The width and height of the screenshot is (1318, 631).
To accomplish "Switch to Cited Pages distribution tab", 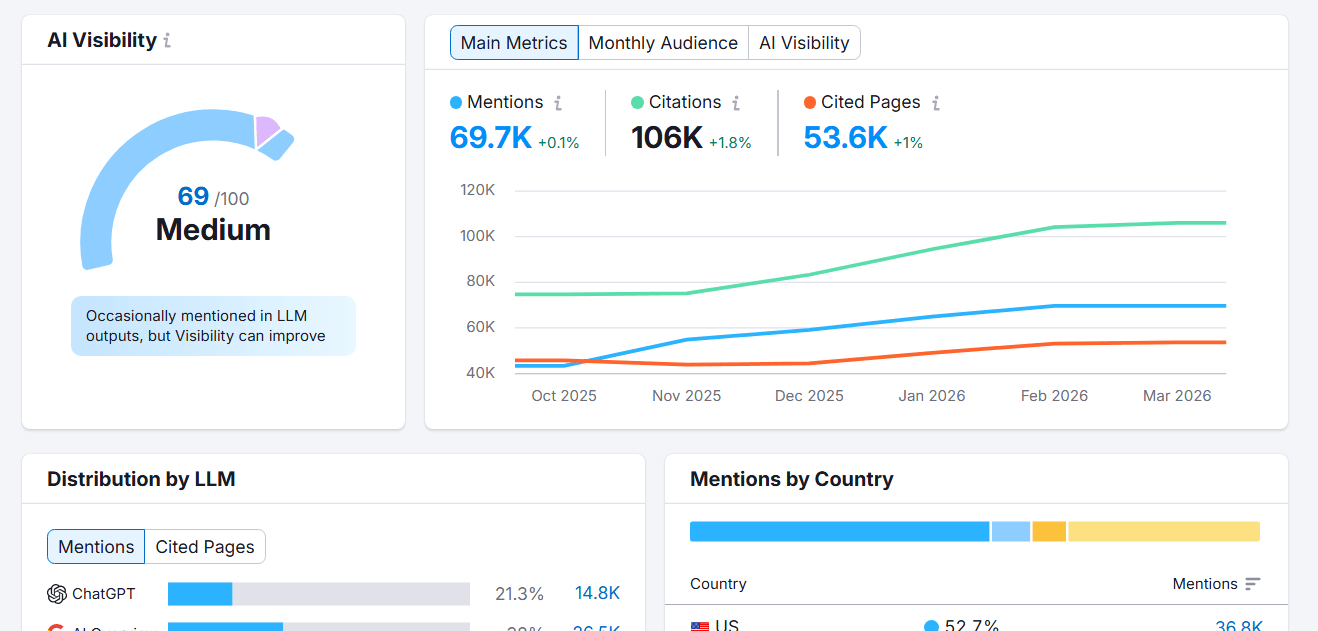I will pyautogui.click(x=205, y=547).
